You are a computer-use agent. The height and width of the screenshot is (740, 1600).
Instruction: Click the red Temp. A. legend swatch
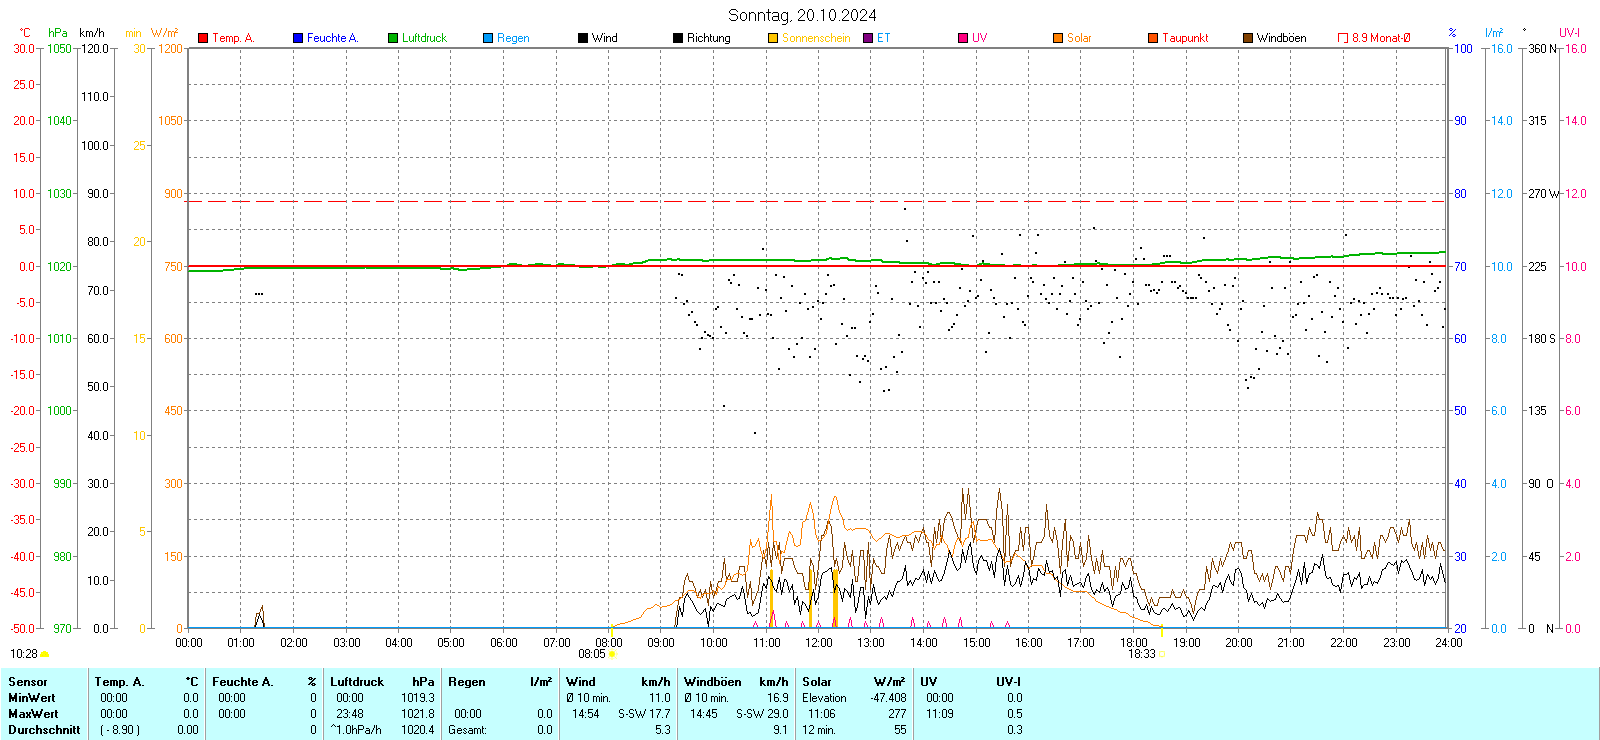(x=203, y=38)
